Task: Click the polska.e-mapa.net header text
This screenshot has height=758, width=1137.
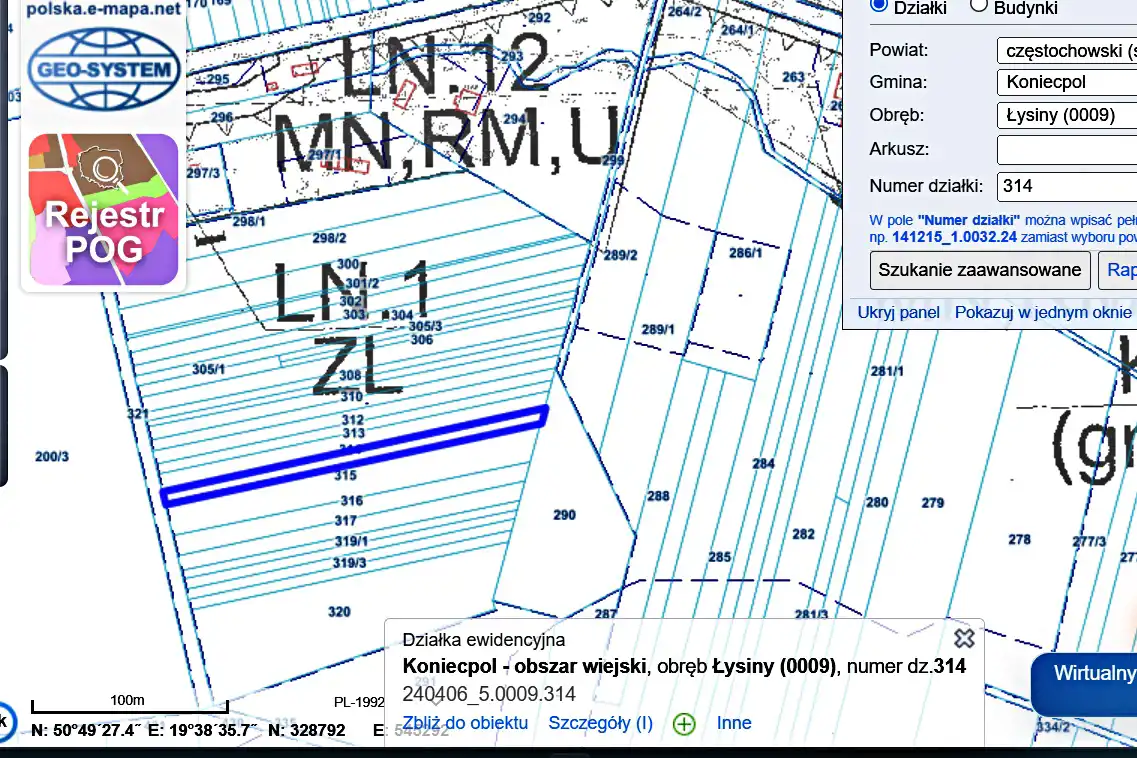Action: [104, 9]
